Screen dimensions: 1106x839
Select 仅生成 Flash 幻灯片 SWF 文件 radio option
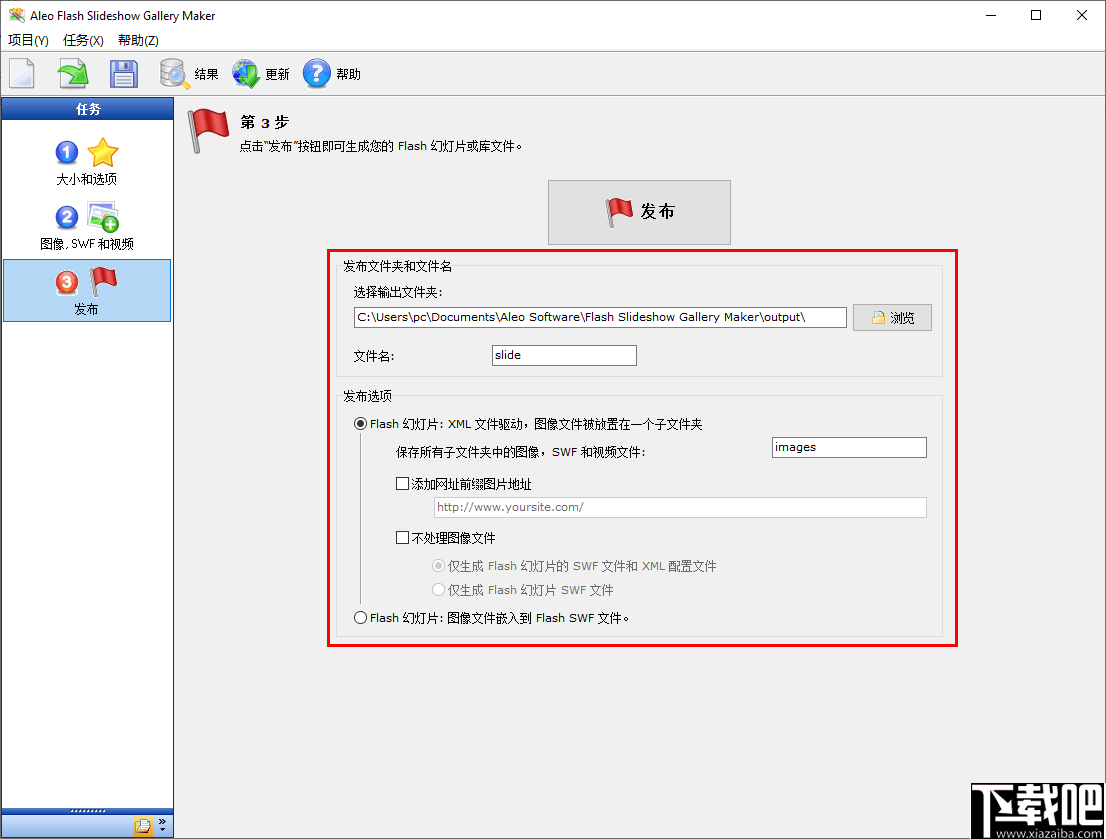pos(439,590)
